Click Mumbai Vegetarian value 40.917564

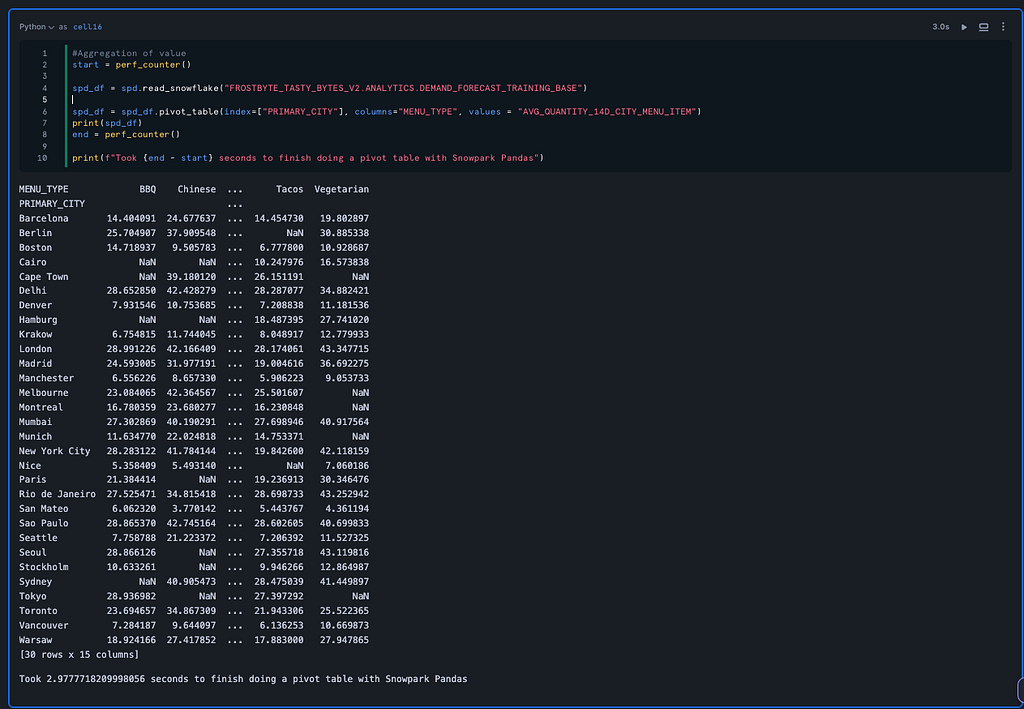click(344, 422)
